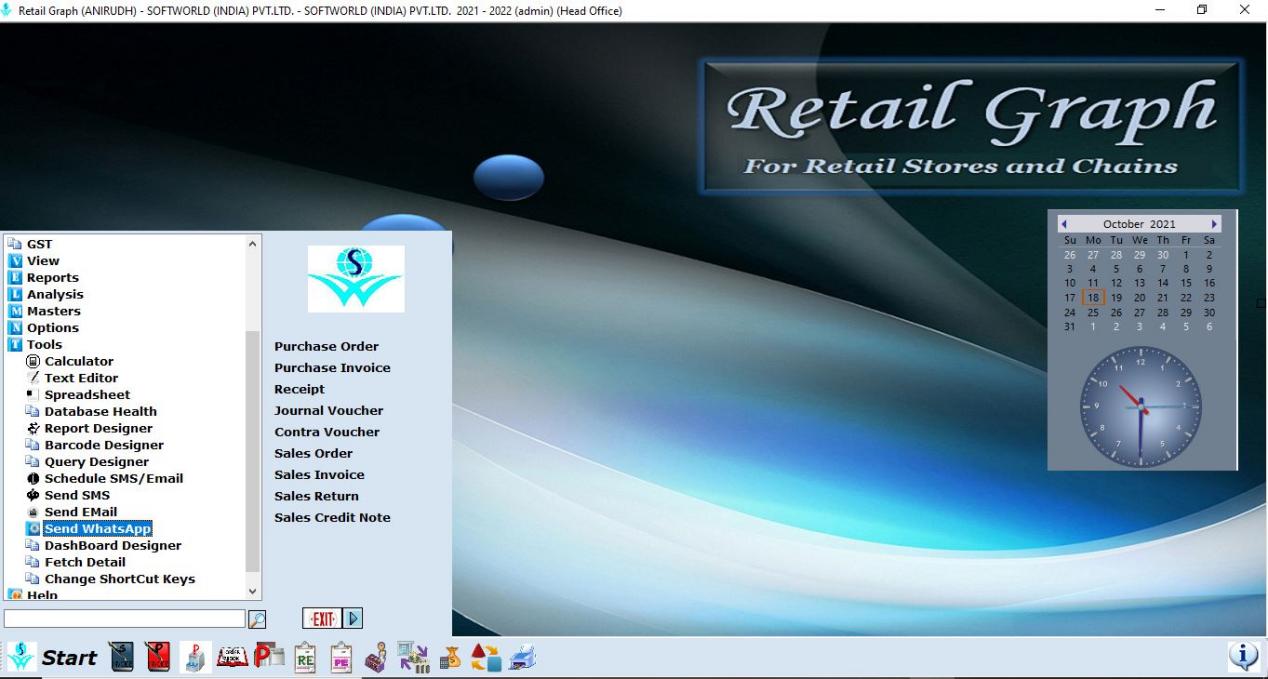Open DashBoard Designer tool
Screen dimensions: 1268x679
tap(113, 545)
